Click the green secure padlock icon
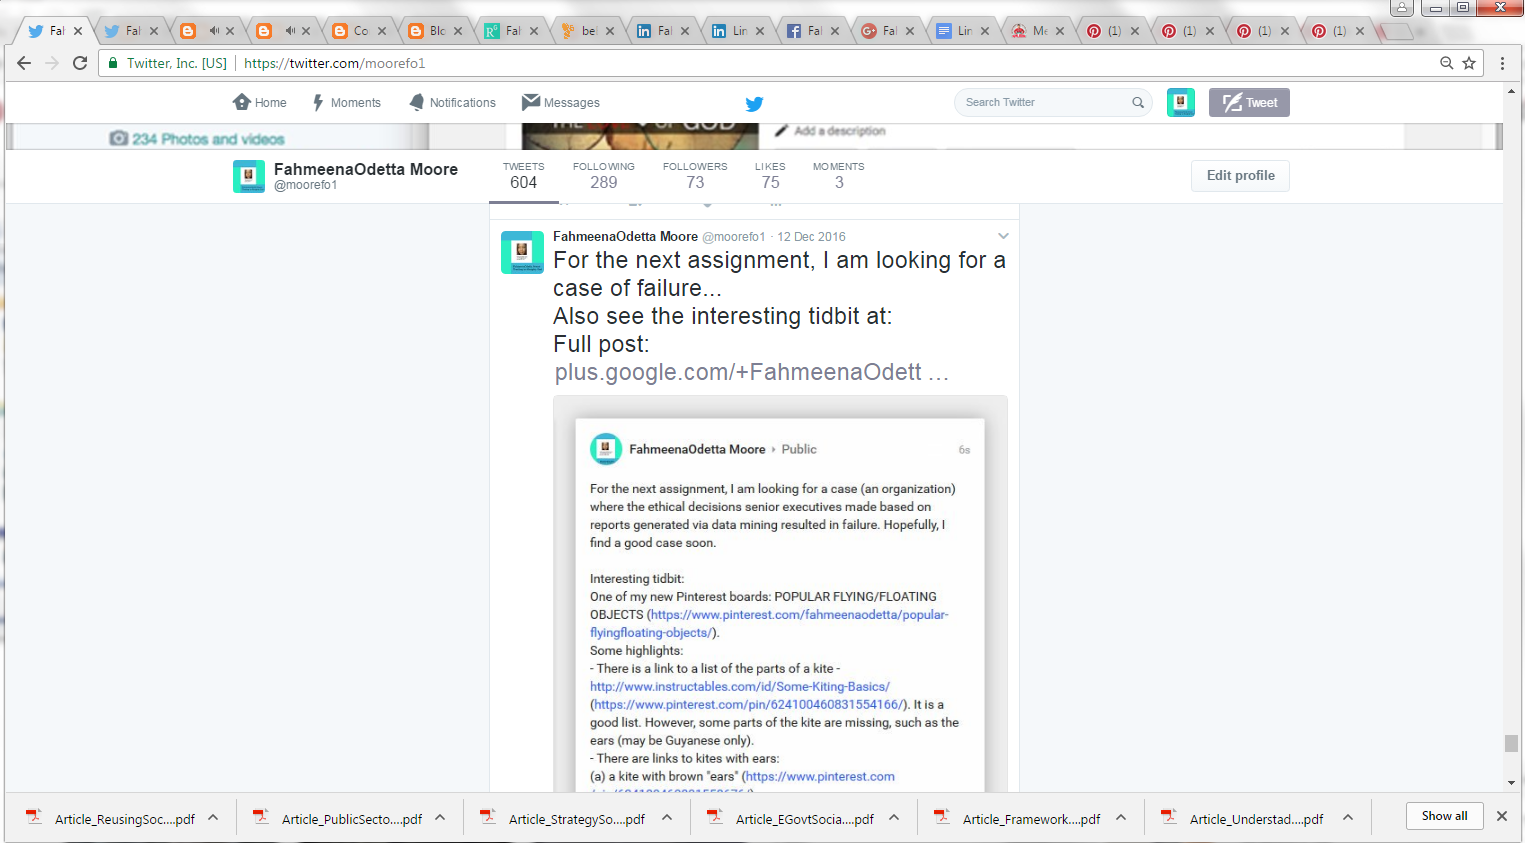The image size is (1525, 843). coord(113,63)
